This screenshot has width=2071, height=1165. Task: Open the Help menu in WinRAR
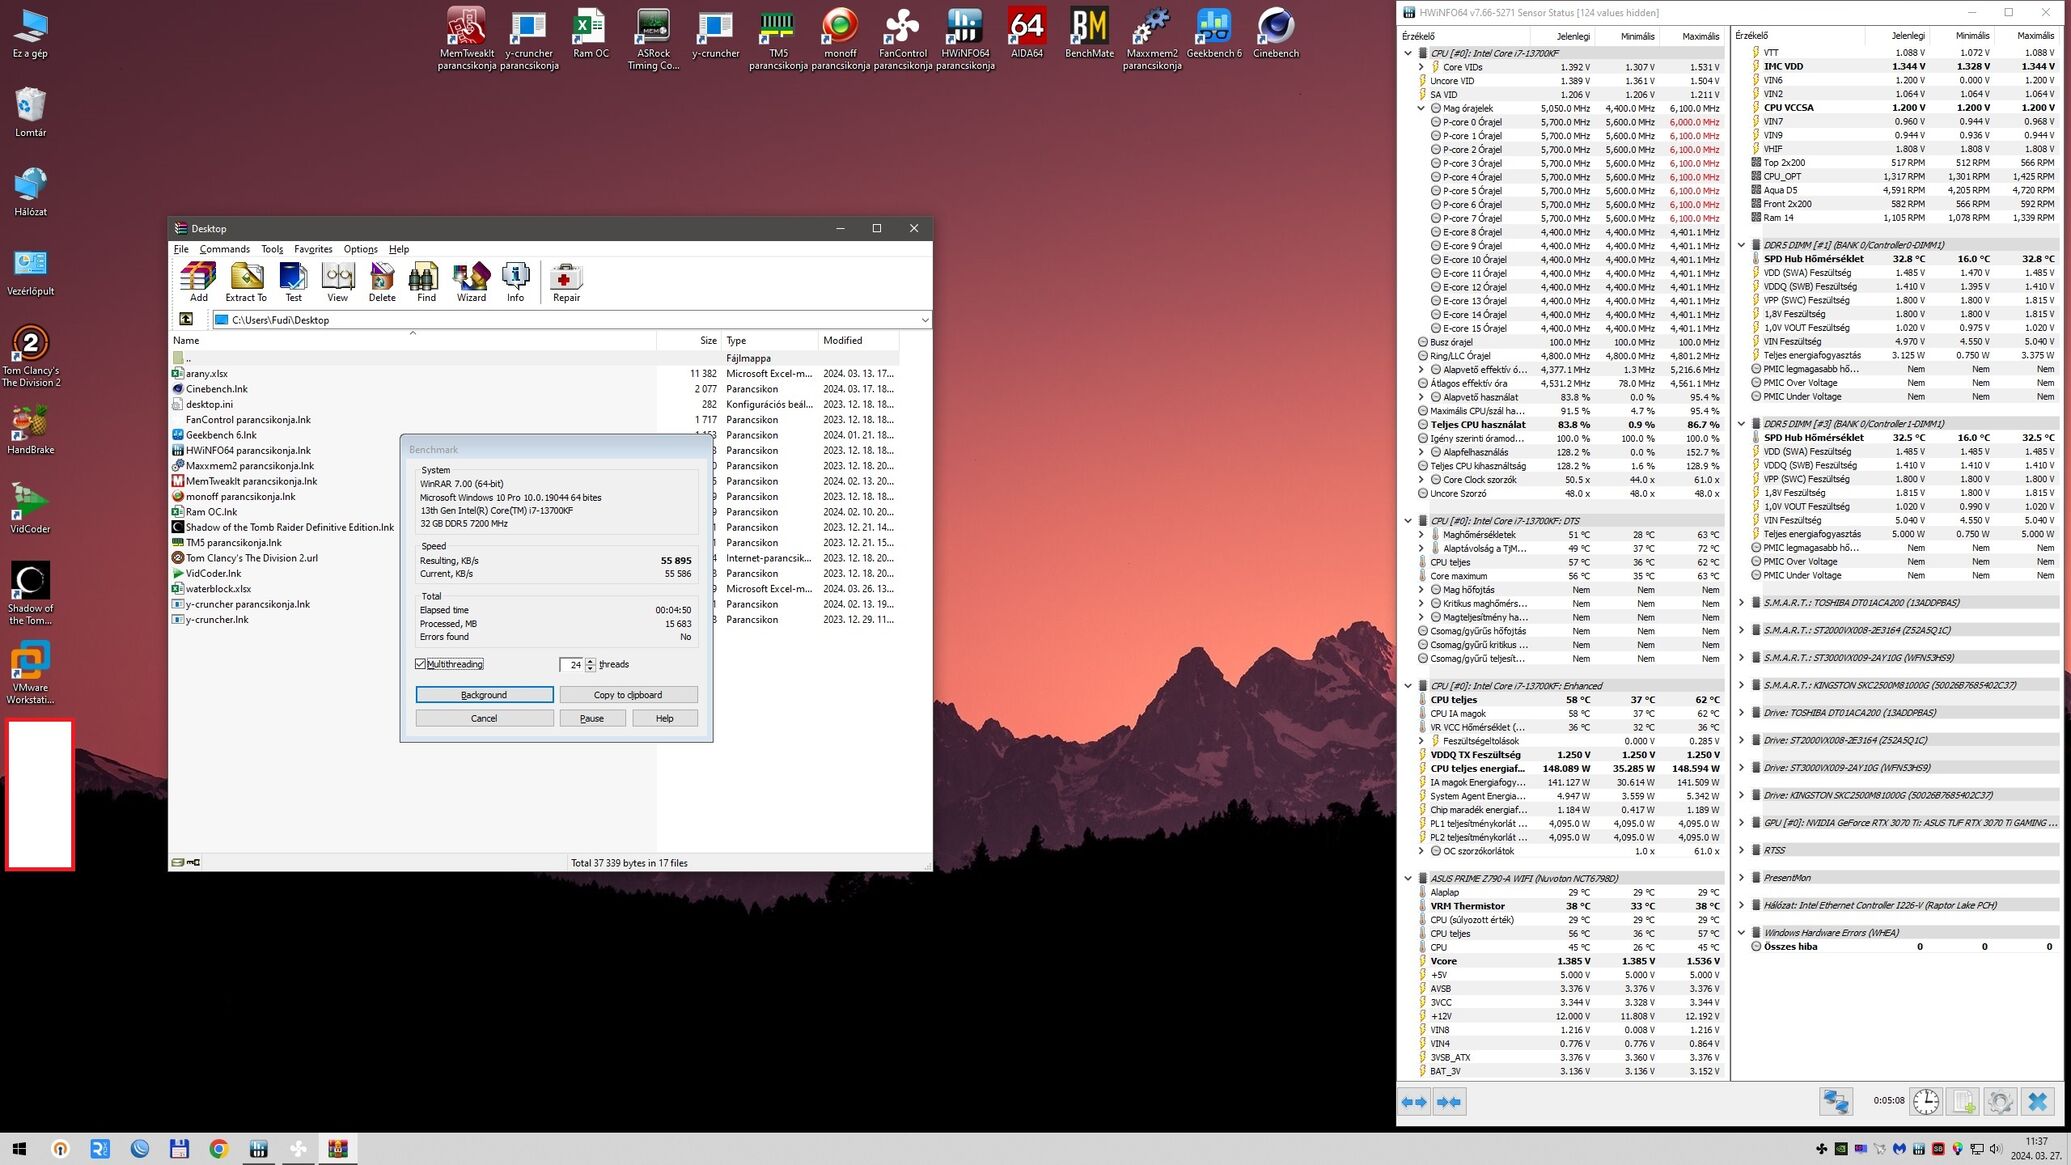[x=399, y=249]
